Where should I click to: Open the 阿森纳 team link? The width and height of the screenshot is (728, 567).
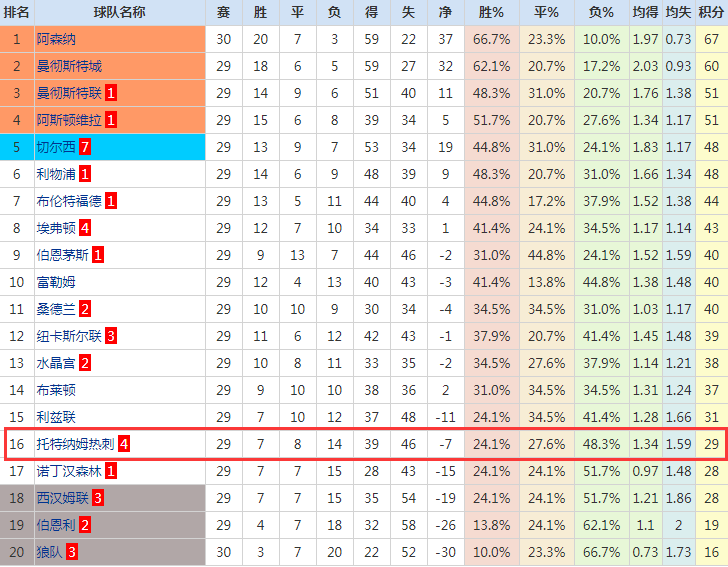(56, 39)
